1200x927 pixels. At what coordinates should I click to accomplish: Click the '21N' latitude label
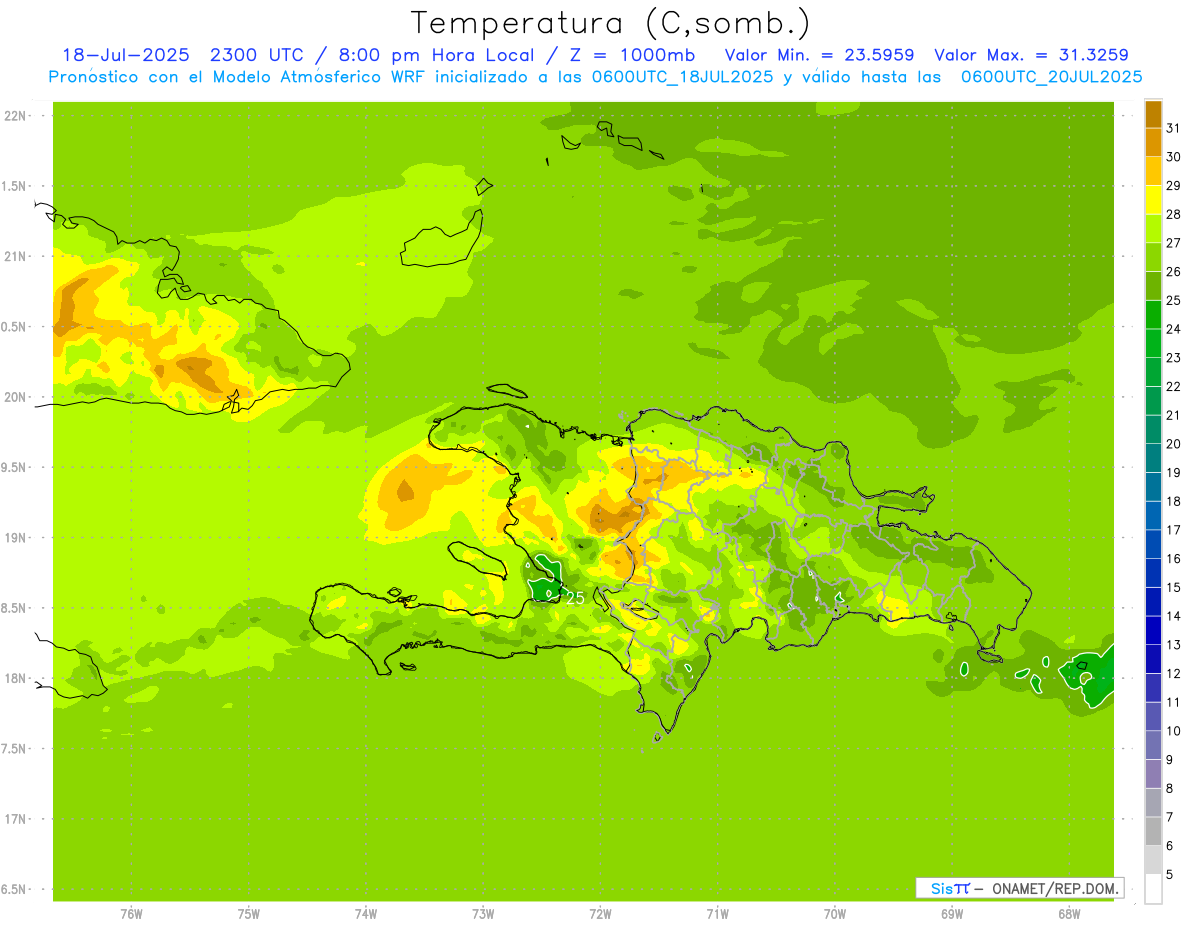pyautogui.click(x=14, y=256)
